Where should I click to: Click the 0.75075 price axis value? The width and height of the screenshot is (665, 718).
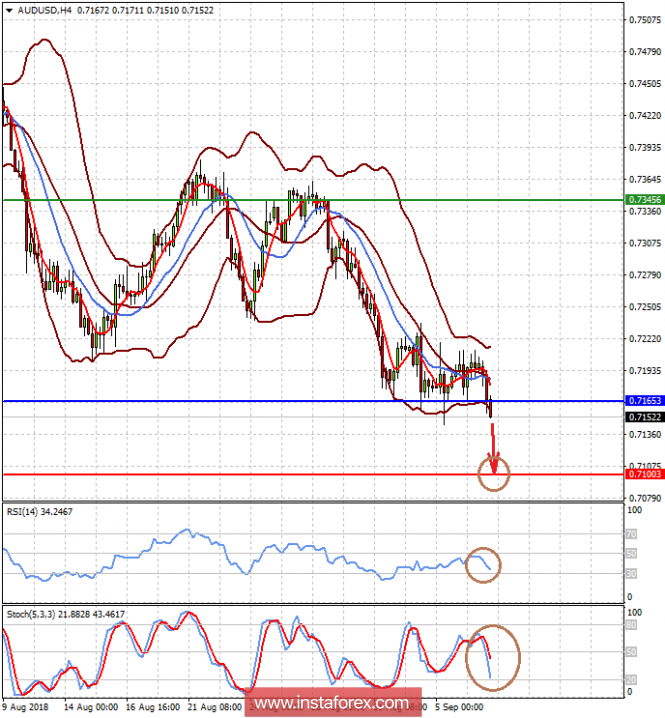tap(645, 20)
